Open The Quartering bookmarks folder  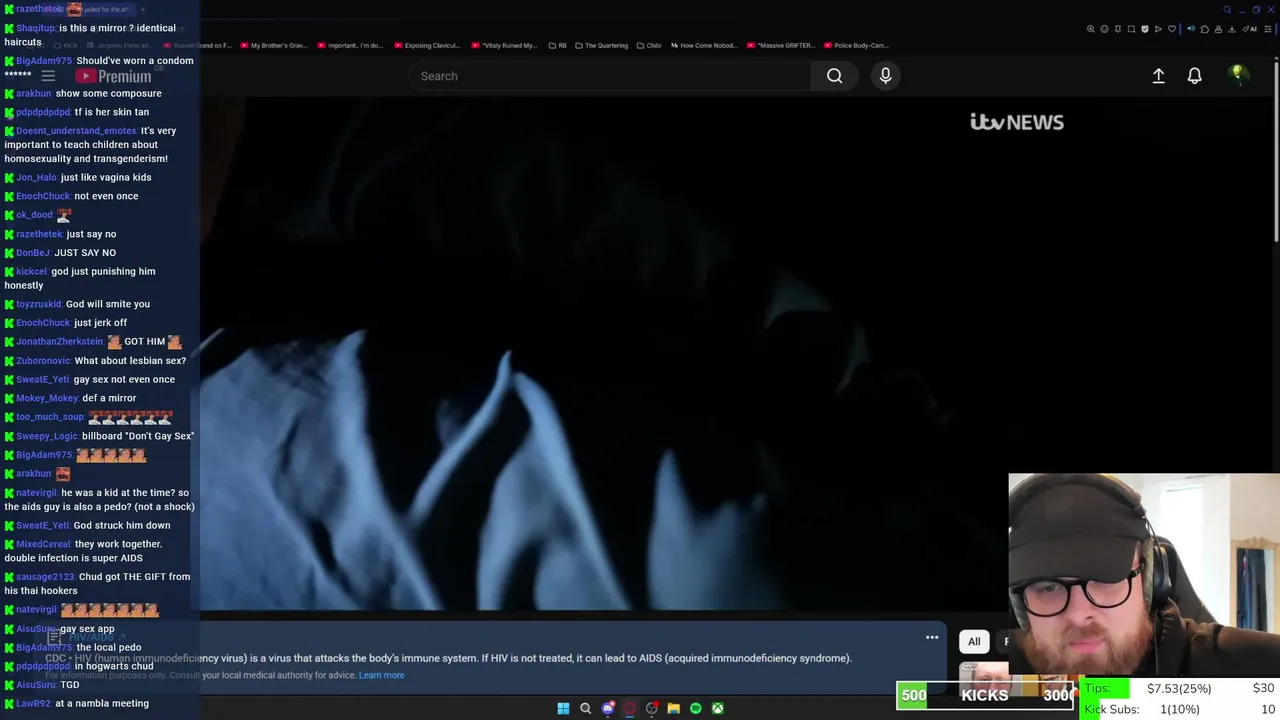coord(601,45)
